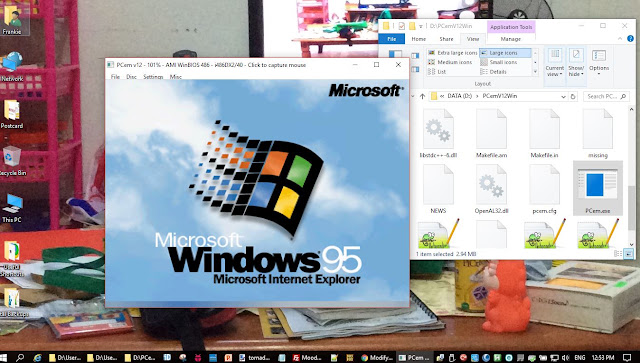Click the DATA (D:) breadcrumb
Image resolution: width=640 pixels, height=363 pixels.
[x=459, y=96]
